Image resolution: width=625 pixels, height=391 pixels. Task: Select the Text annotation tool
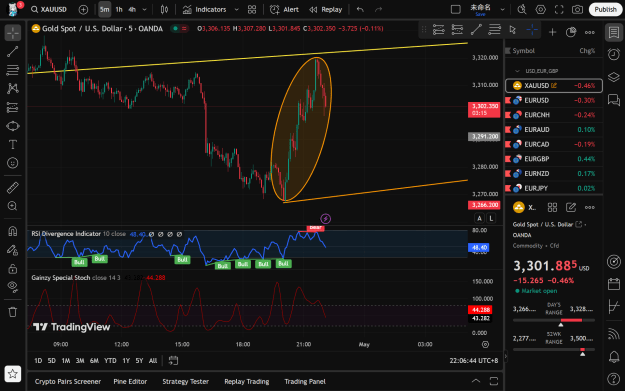click(x=13, y=144)
